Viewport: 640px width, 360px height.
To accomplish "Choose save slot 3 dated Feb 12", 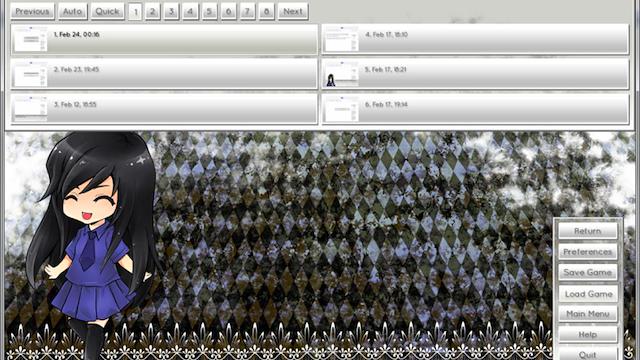I will coord(164,109).
